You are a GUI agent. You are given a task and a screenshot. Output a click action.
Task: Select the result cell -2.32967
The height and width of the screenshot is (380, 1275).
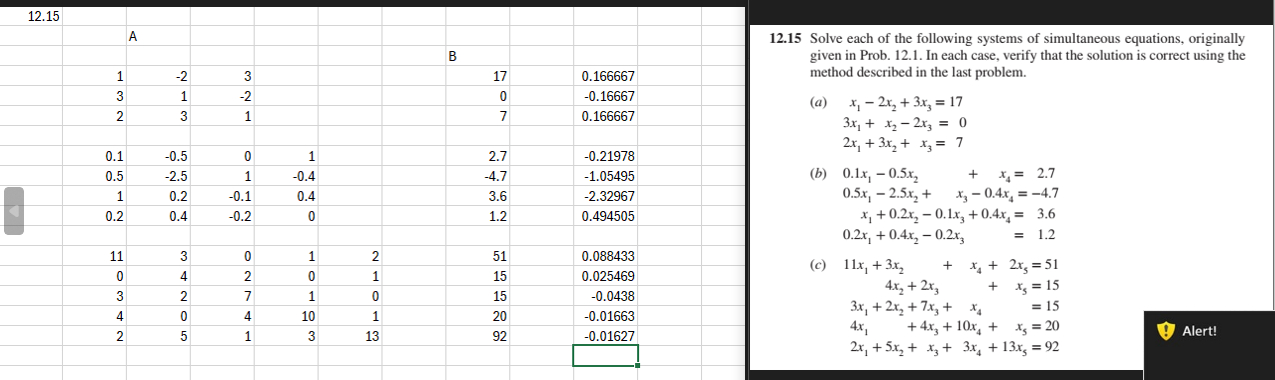click(606, 196)
